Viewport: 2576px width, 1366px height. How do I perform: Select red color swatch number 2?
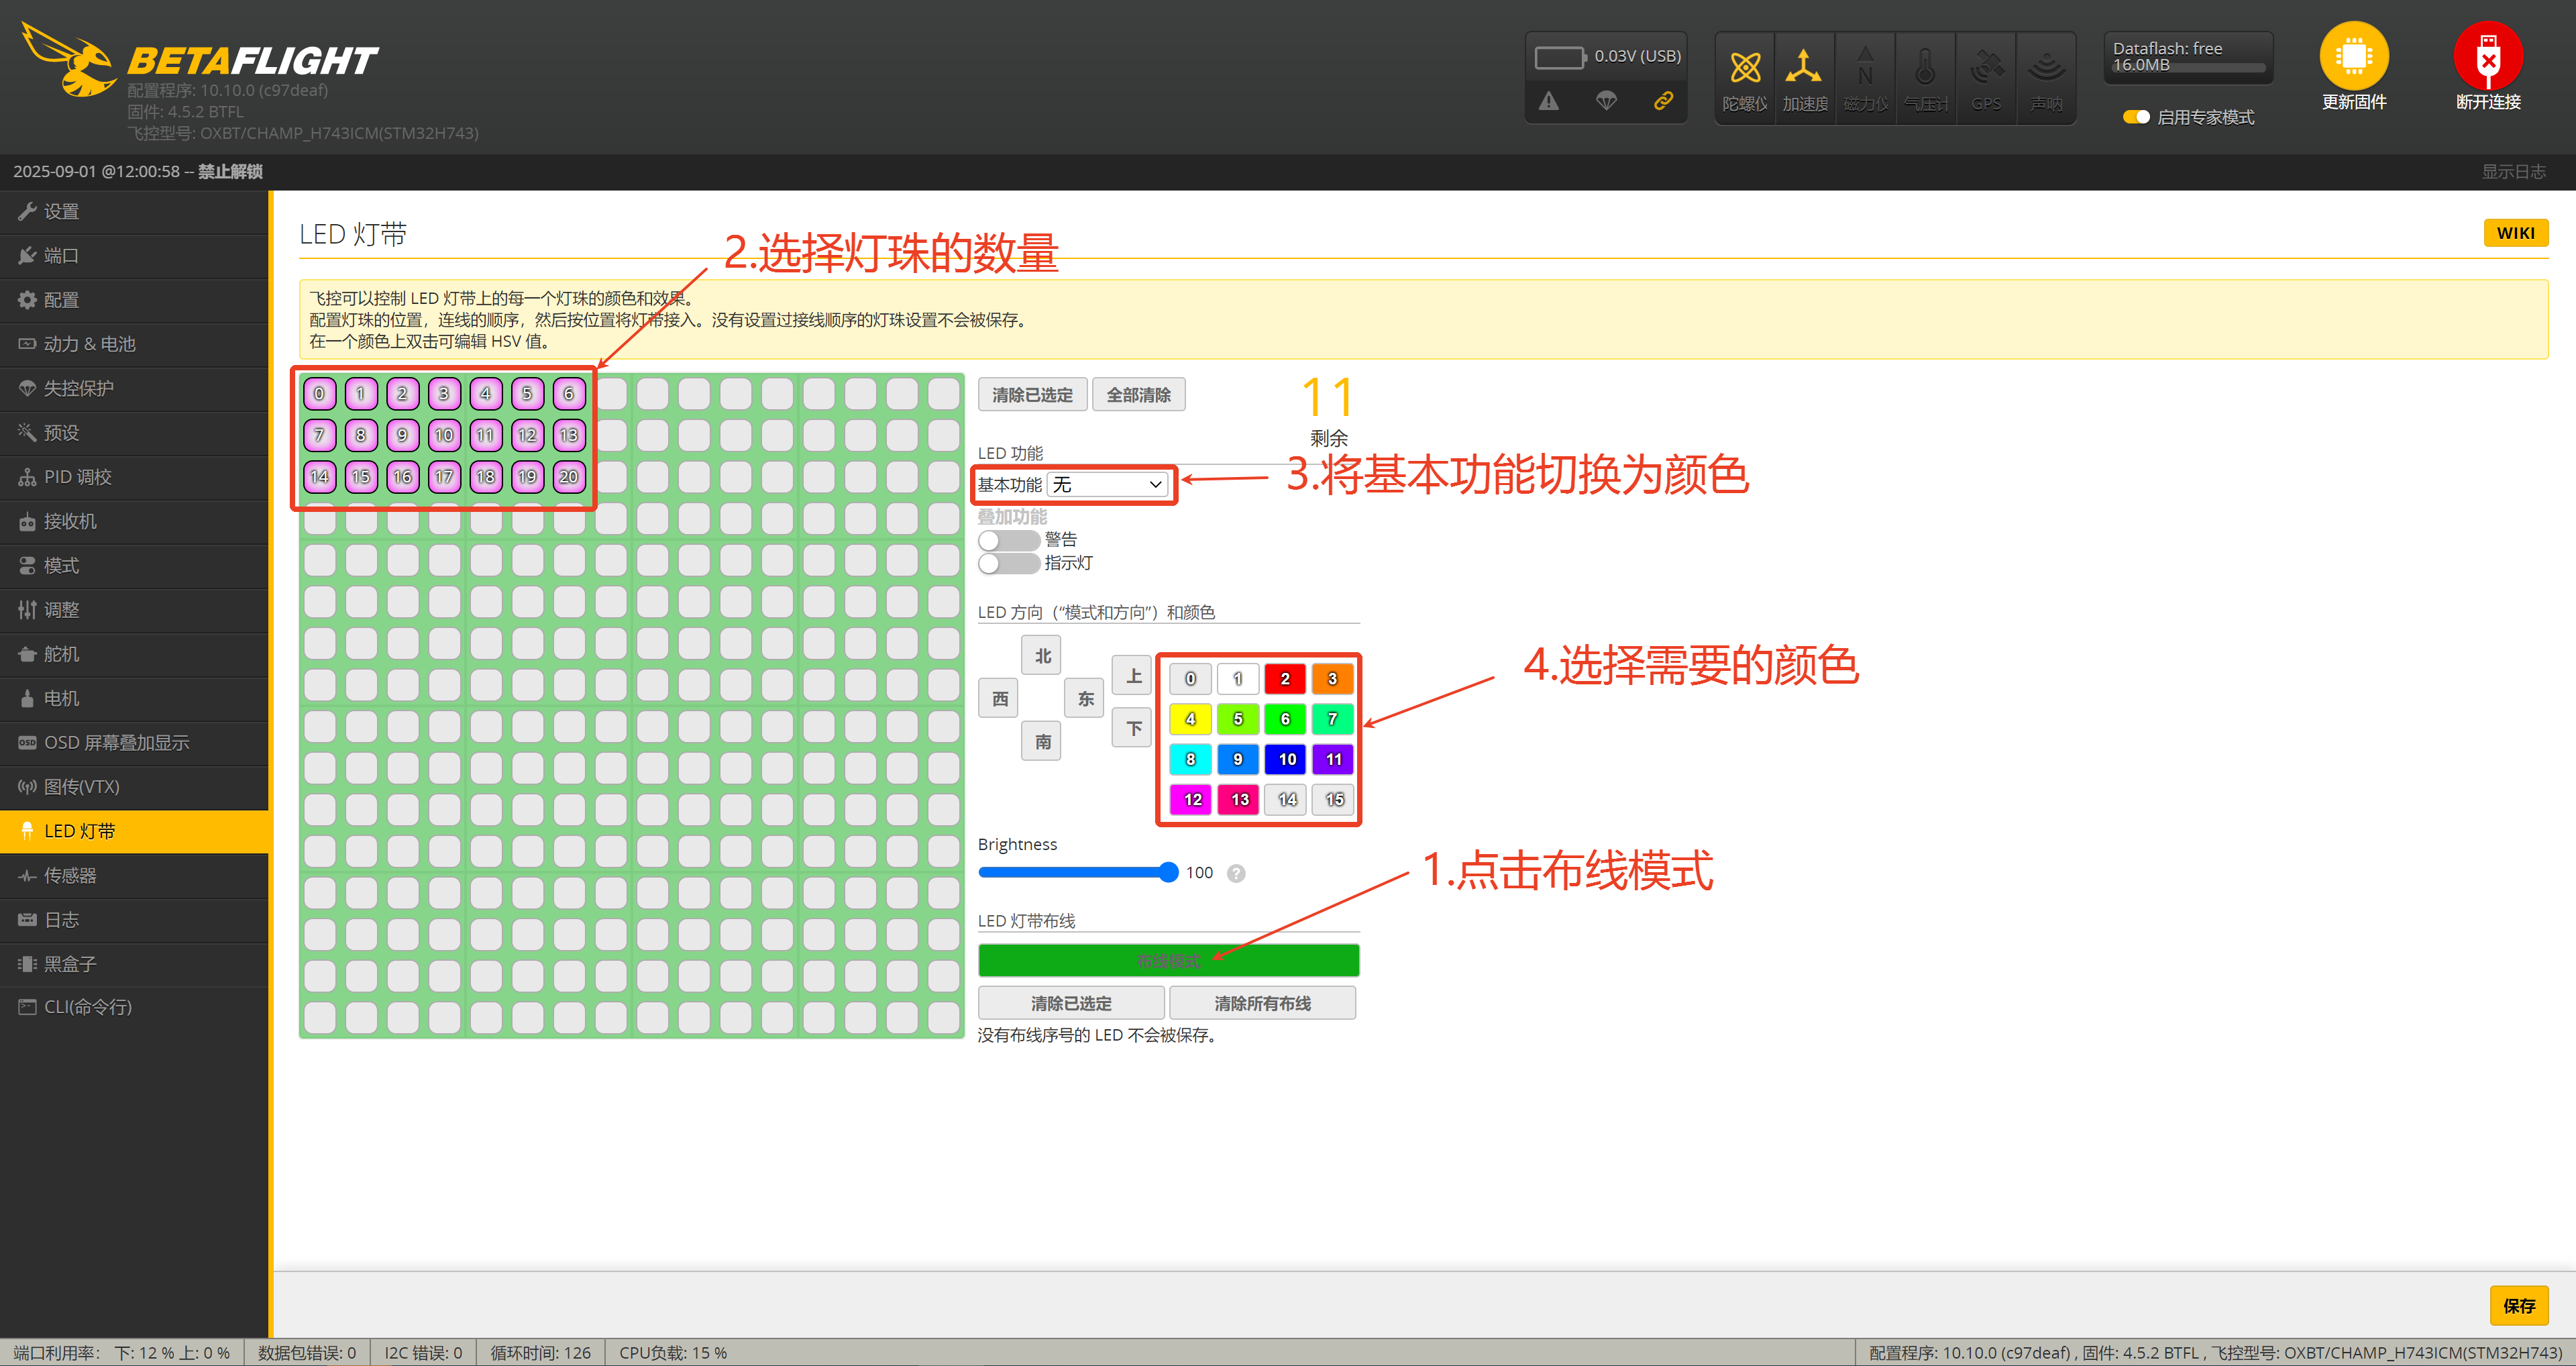(1285, 679)
